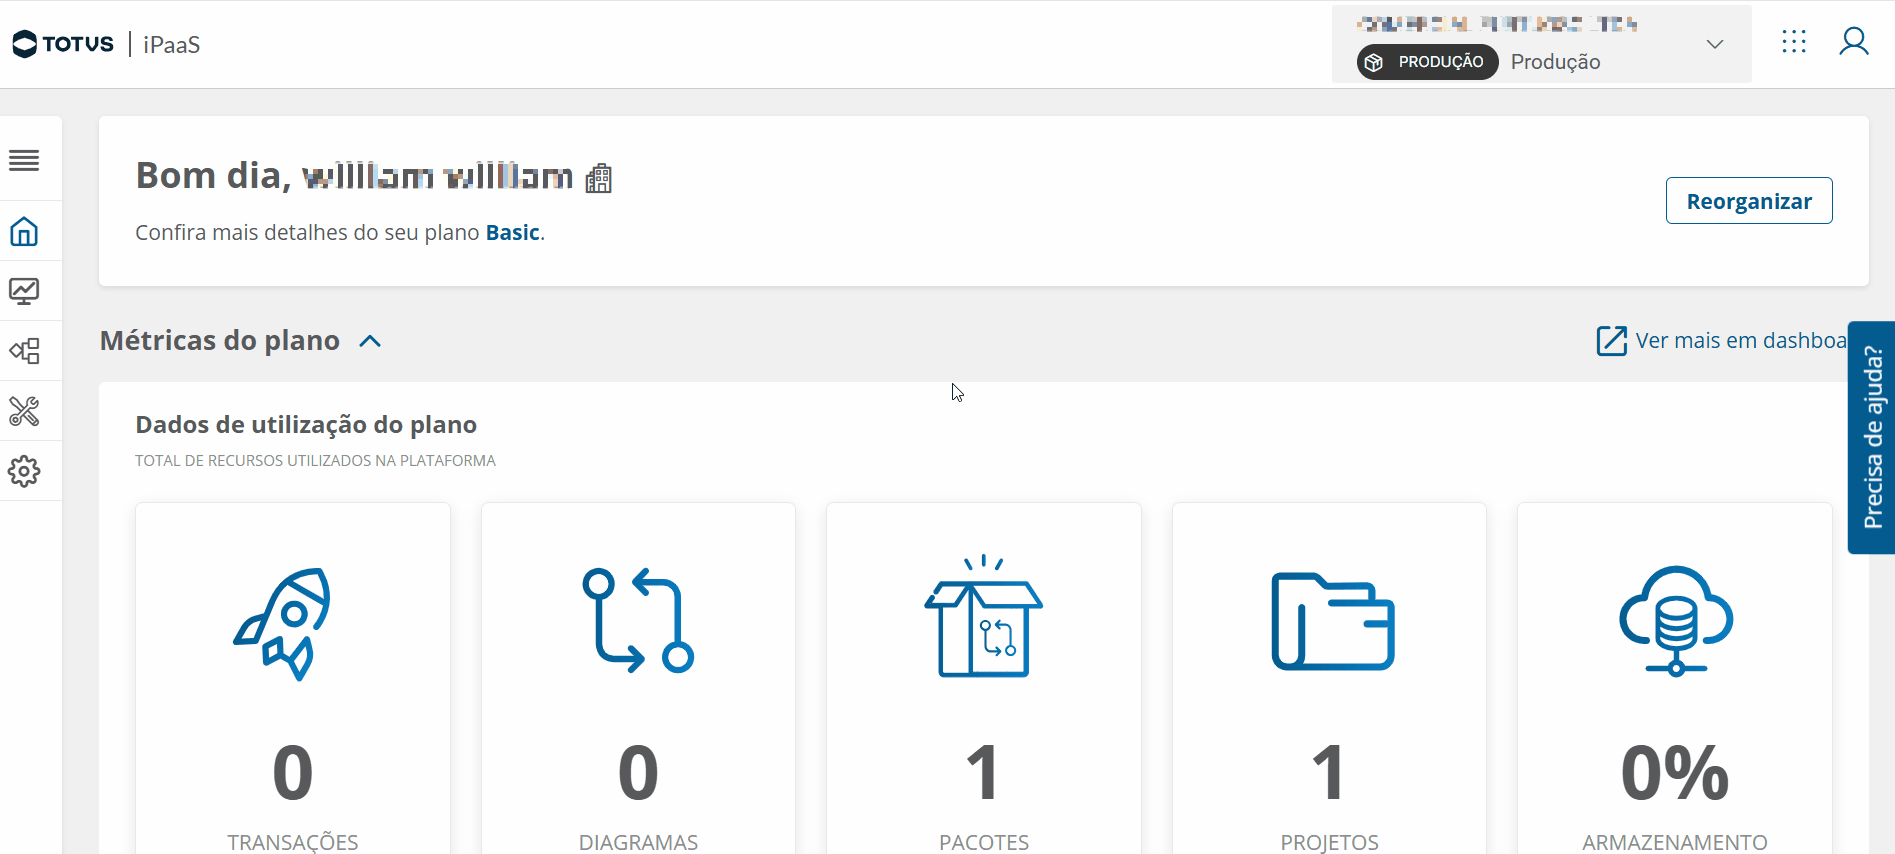Screen dimensions: 1895x854
Task: Open the user profile icon
Action: pyautogui.click(x=1854, y=42)
